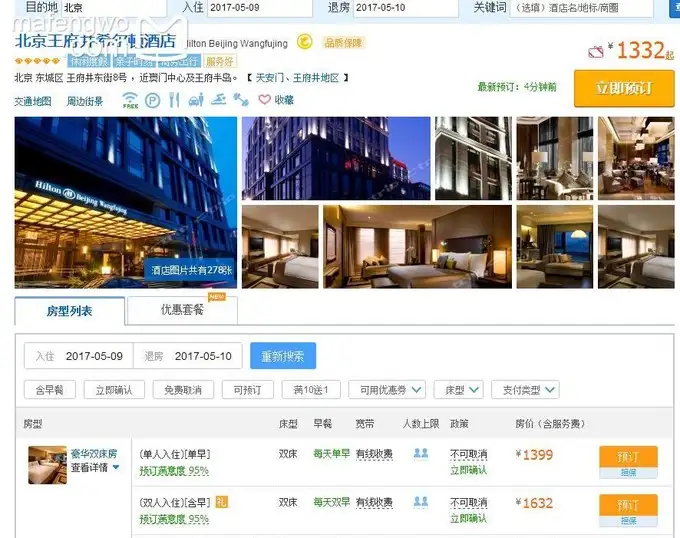Click the gym dumbbell amenity icon
This screenshot has height=538, width=680.
point(241,100)
